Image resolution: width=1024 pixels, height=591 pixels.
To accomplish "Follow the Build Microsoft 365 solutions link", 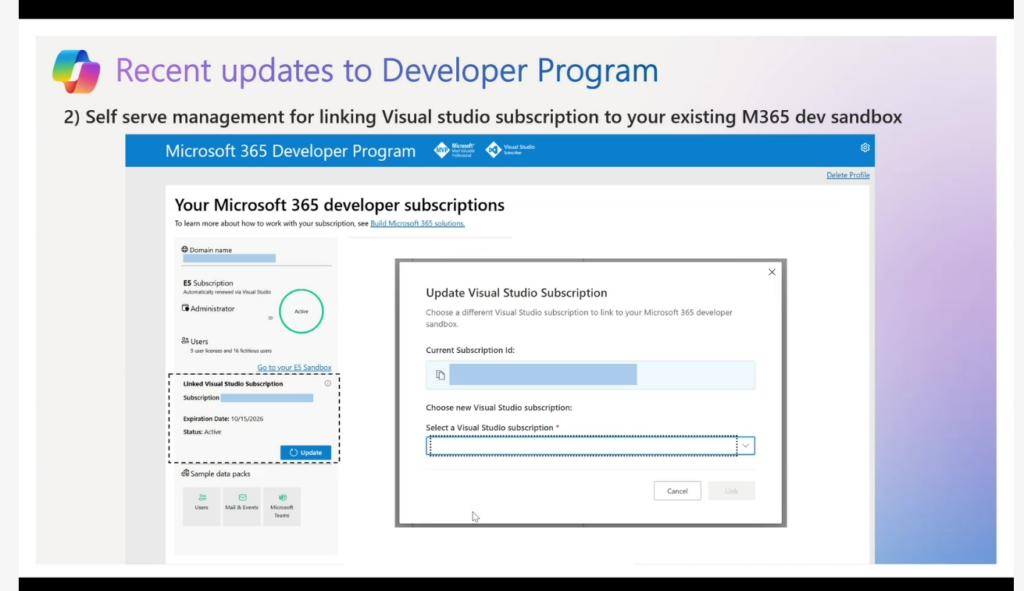I will (x=417, y=223).
